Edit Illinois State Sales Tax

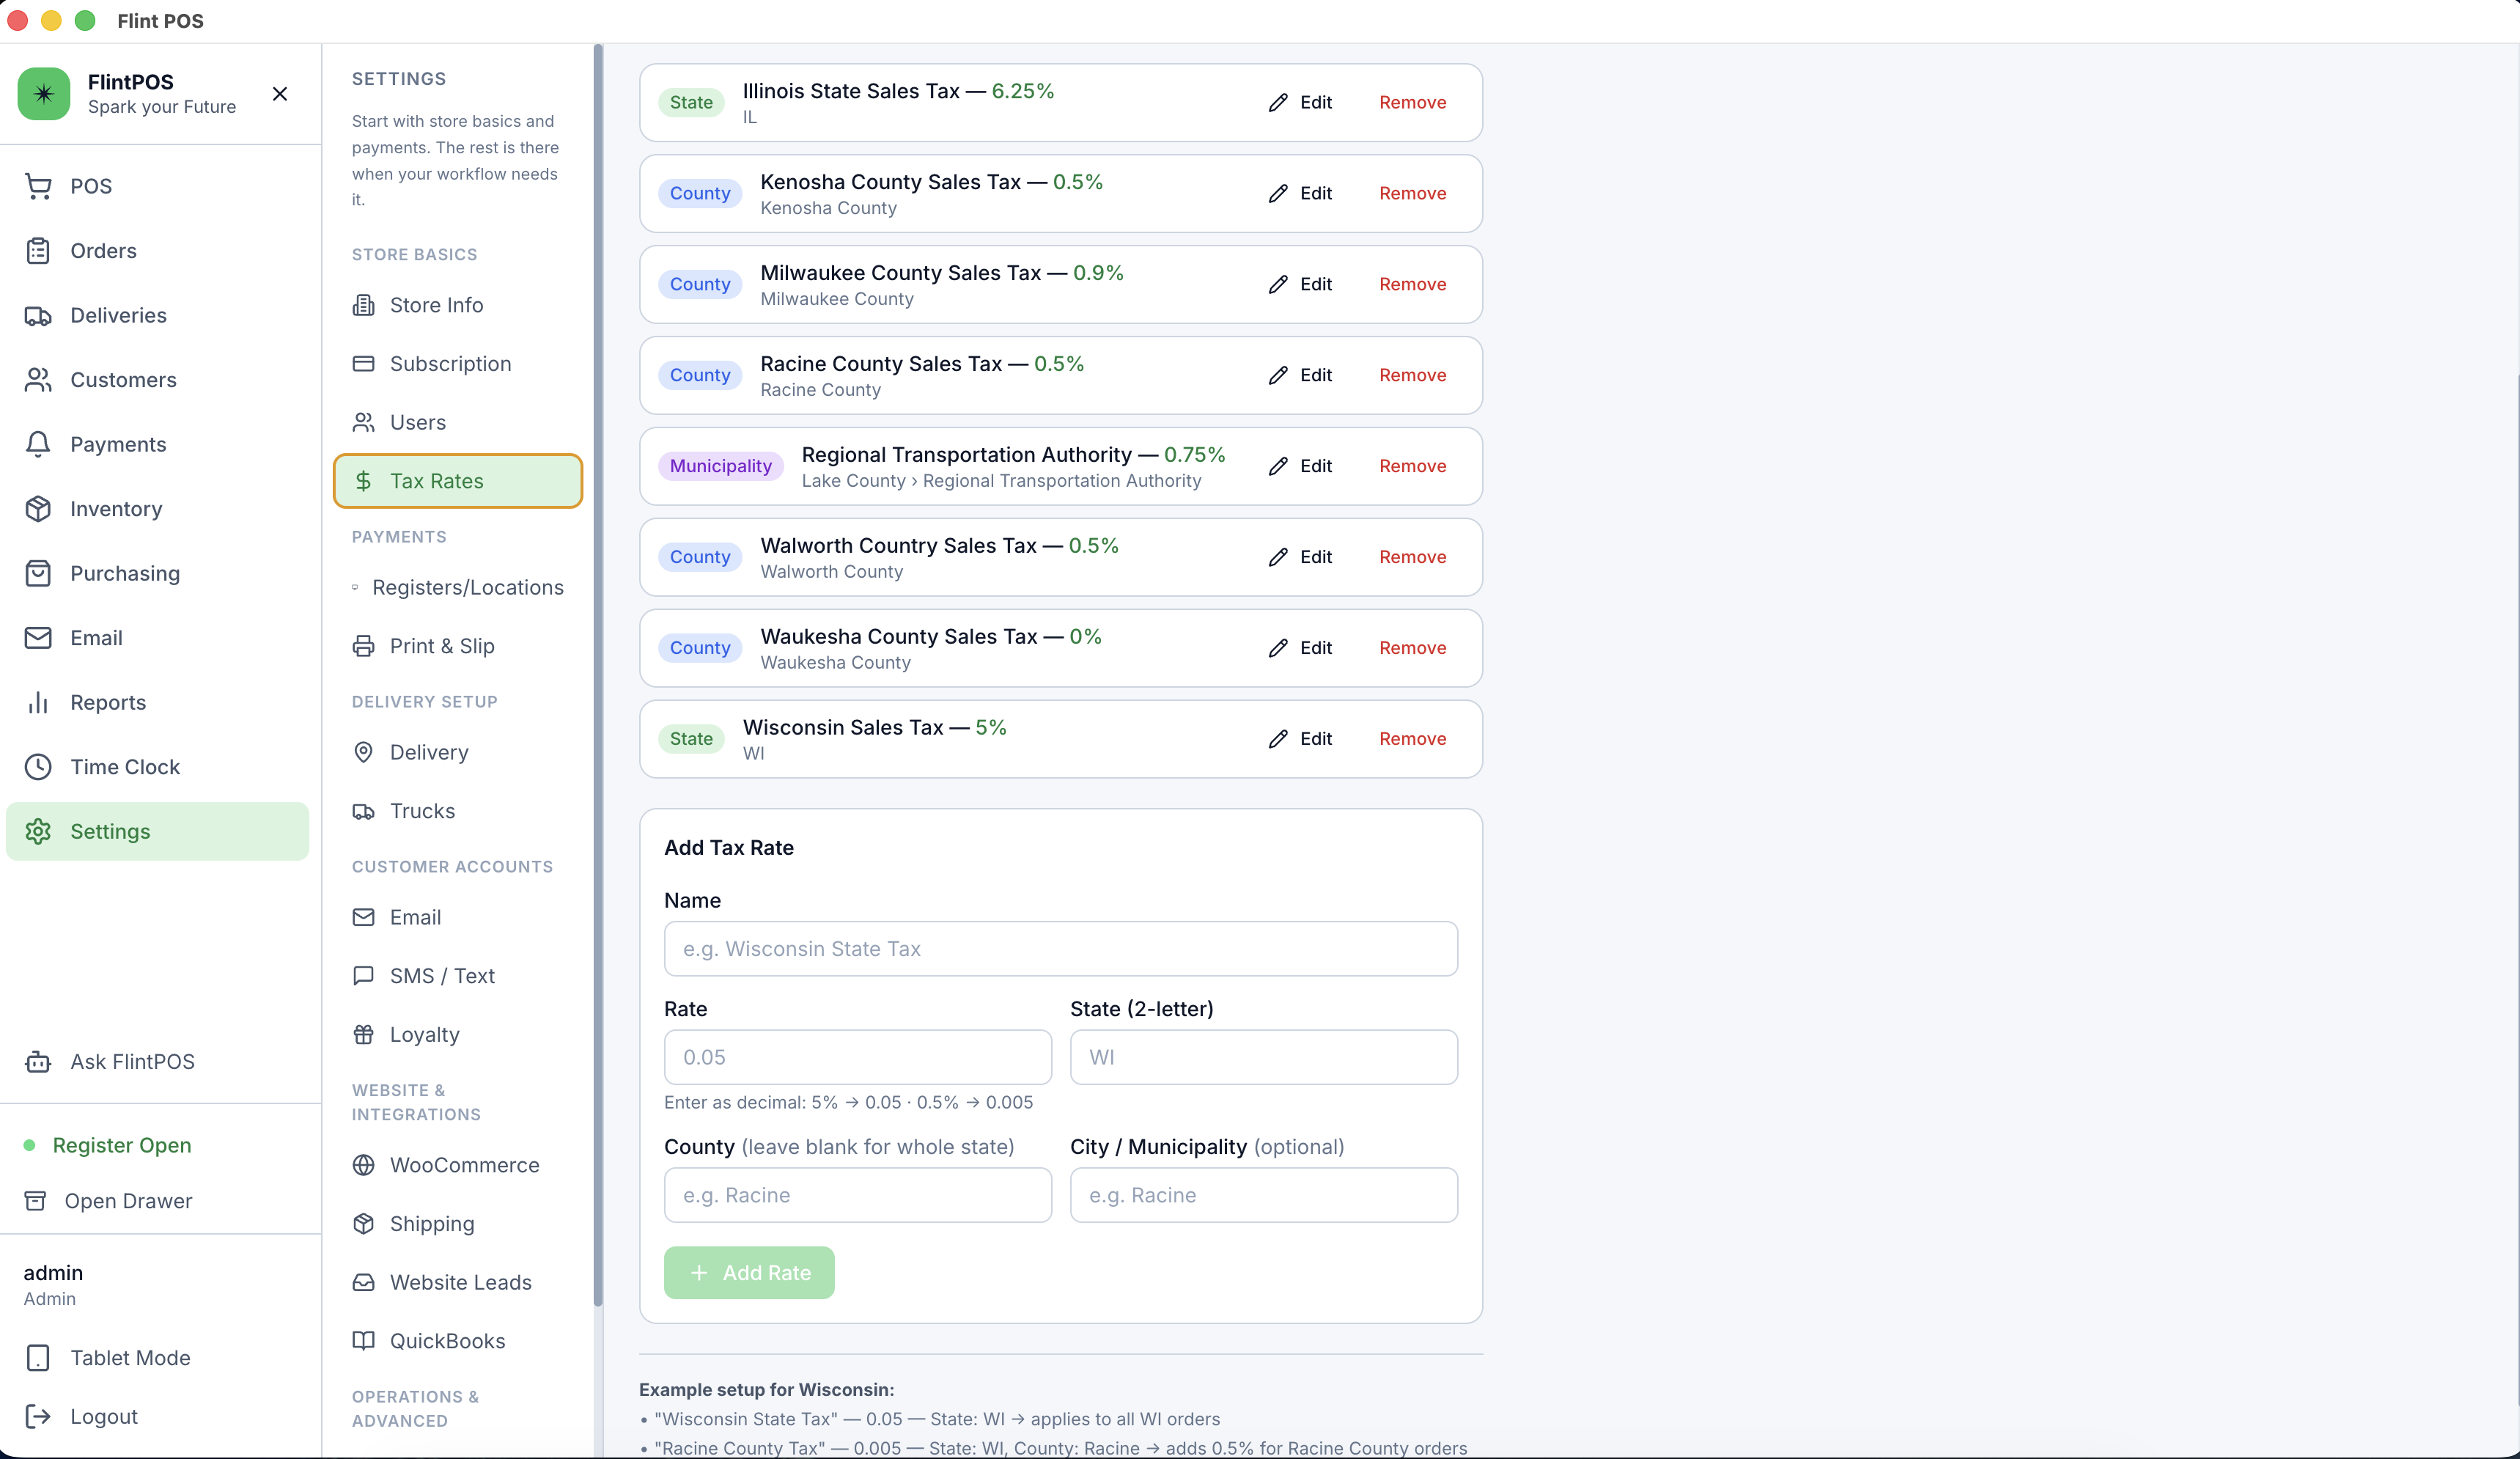[1300, 102]
